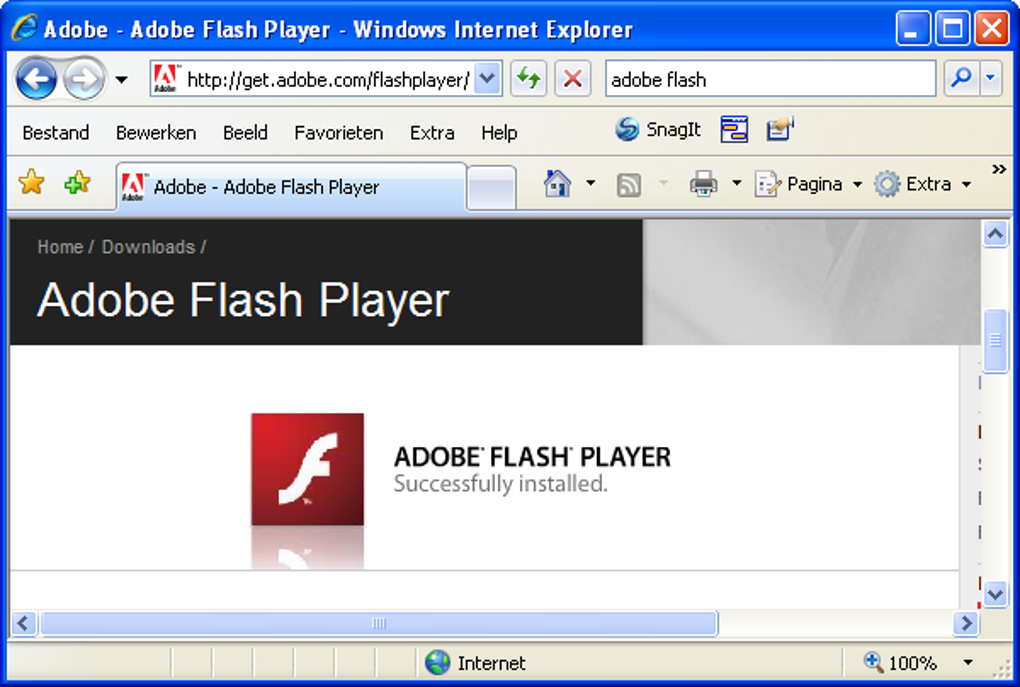
Task: Click the Add to Favorites green plus icon
Action: pyautogui.click(x=75, y=183)
